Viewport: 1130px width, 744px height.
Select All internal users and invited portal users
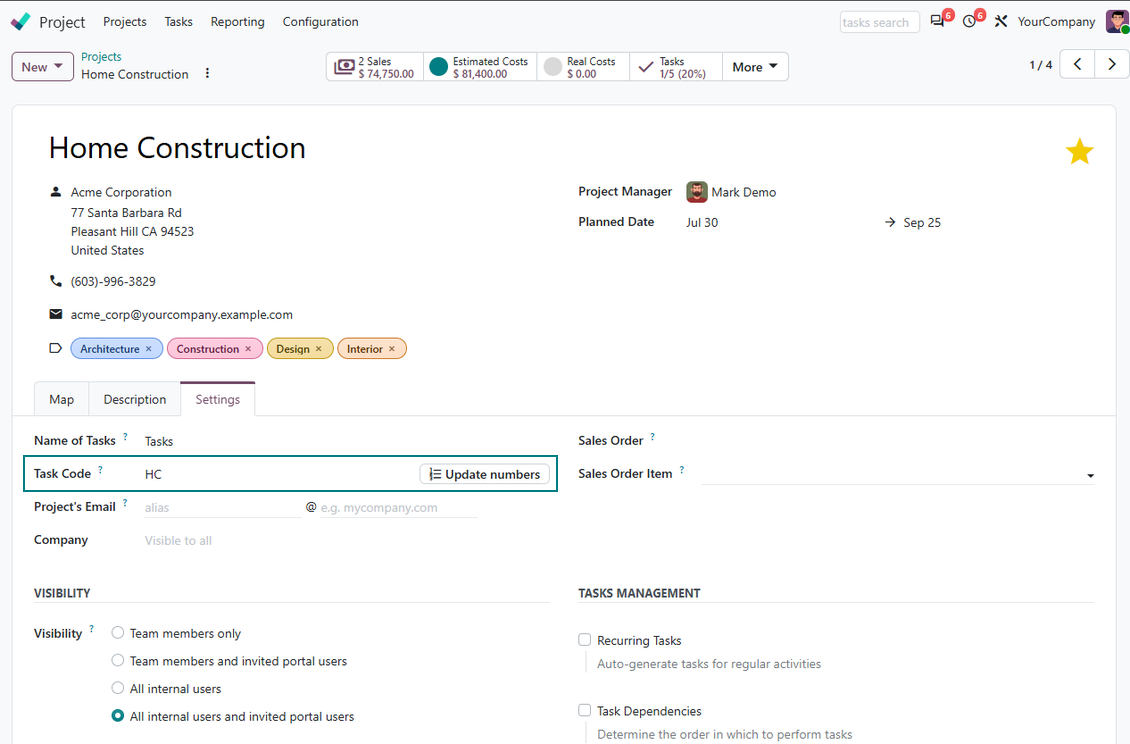[x=117, y=716]
